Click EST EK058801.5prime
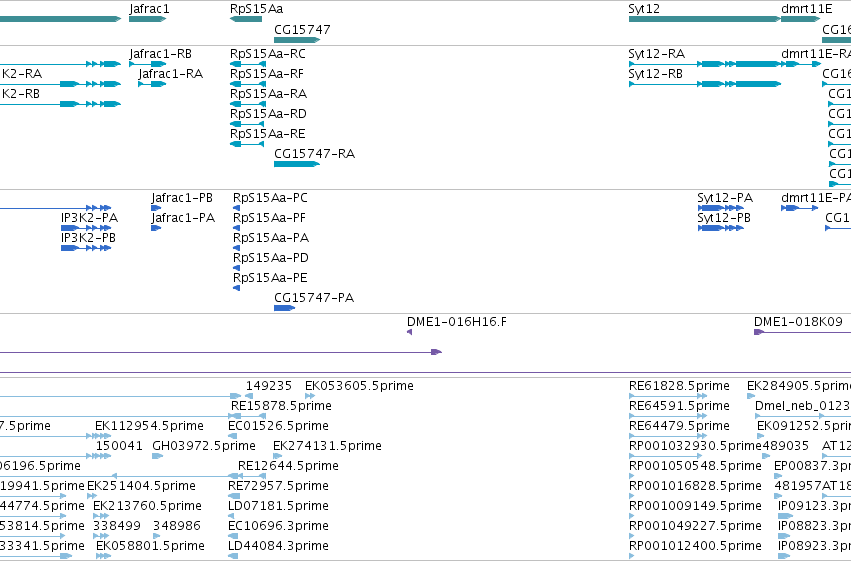This screenshot has width=851, height=561. (x=103, y=556)
